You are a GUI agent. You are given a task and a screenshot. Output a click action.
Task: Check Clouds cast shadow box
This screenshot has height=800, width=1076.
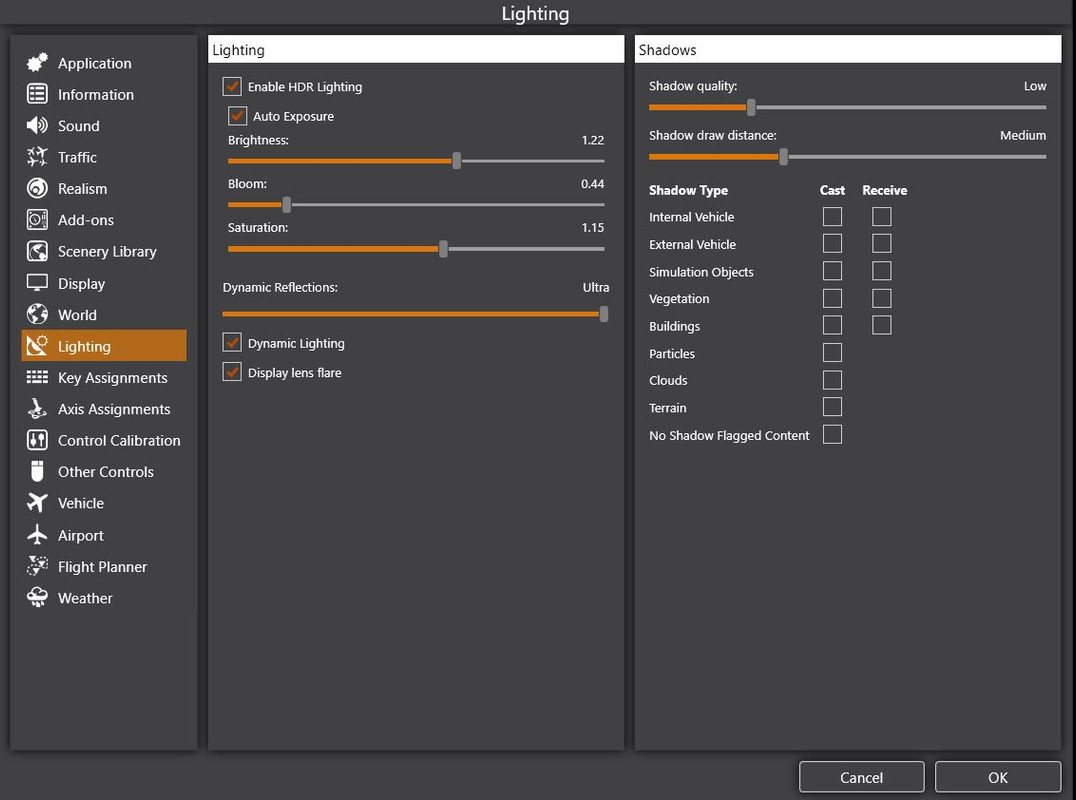pyautogui.click(x=832, y=380)
